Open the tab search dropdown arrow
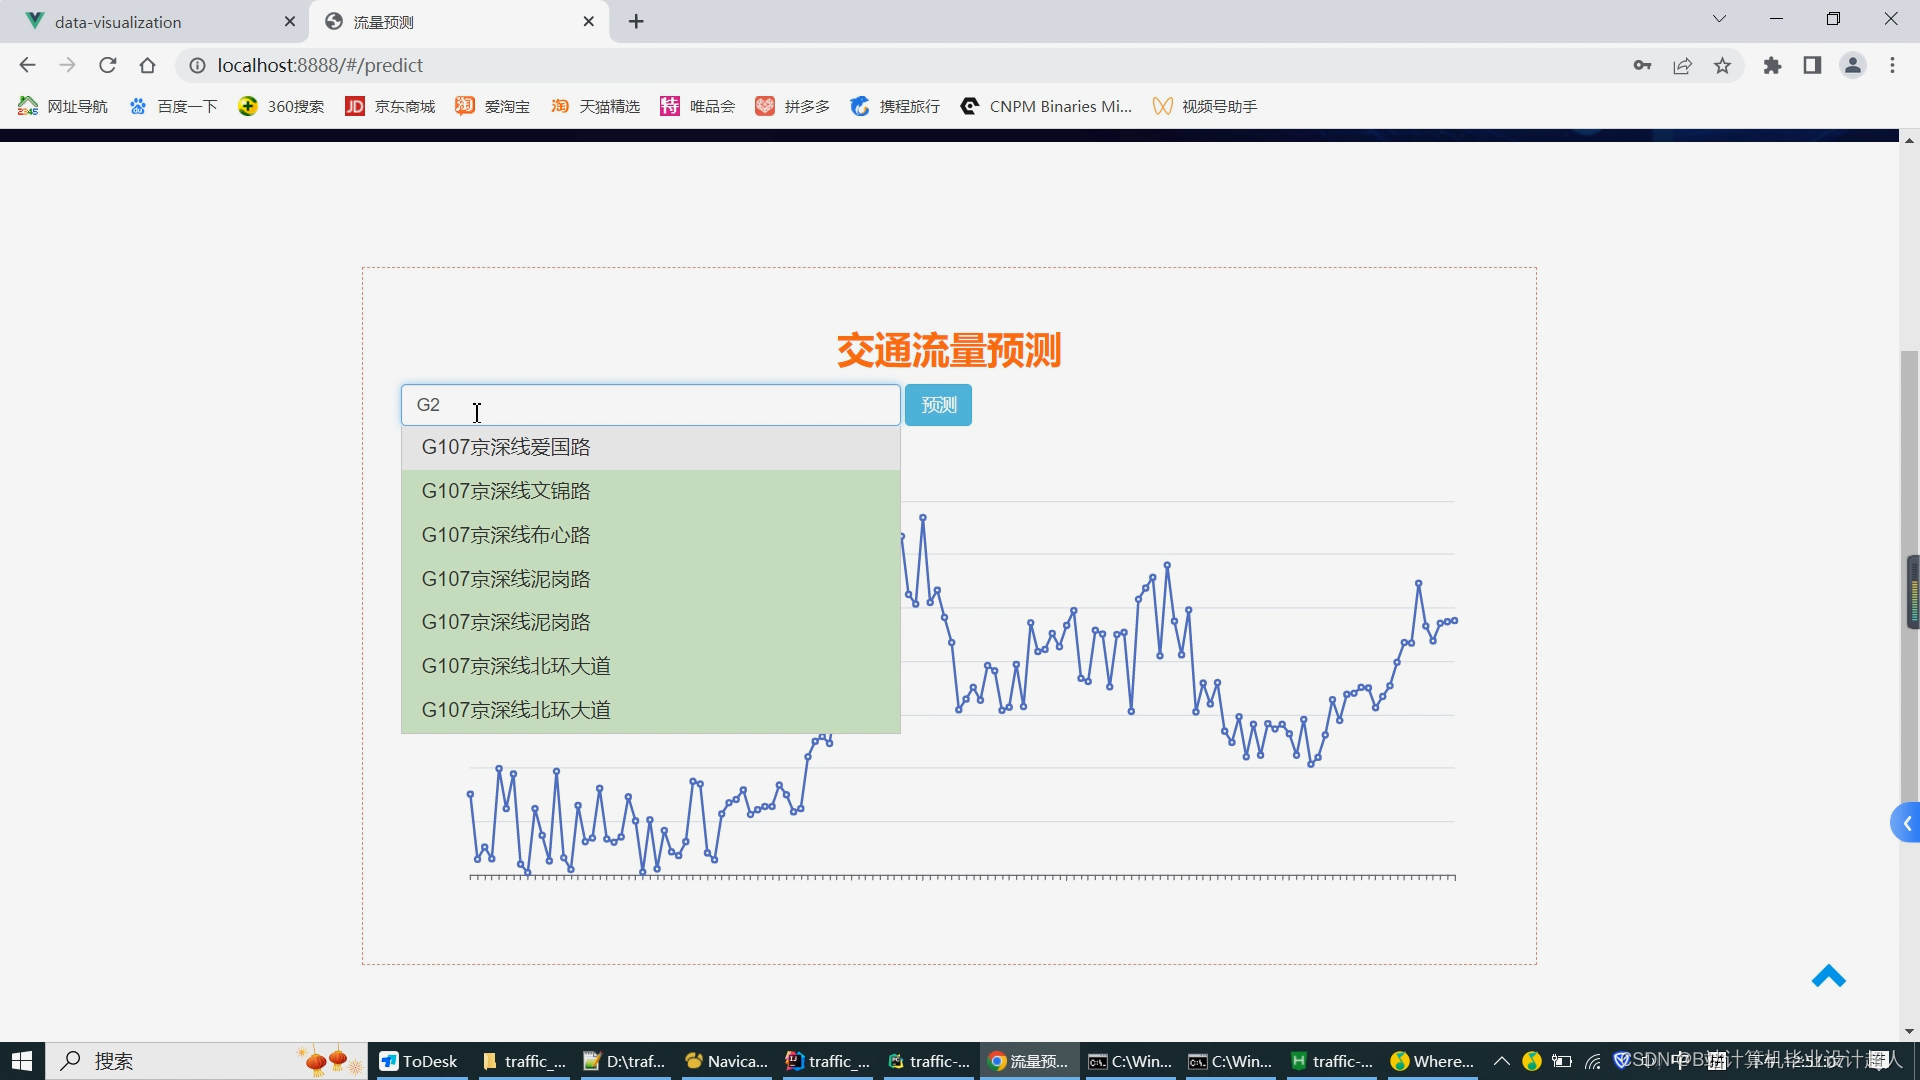This screenshot has width=1920, height=1080. (x=1719, y=19)
